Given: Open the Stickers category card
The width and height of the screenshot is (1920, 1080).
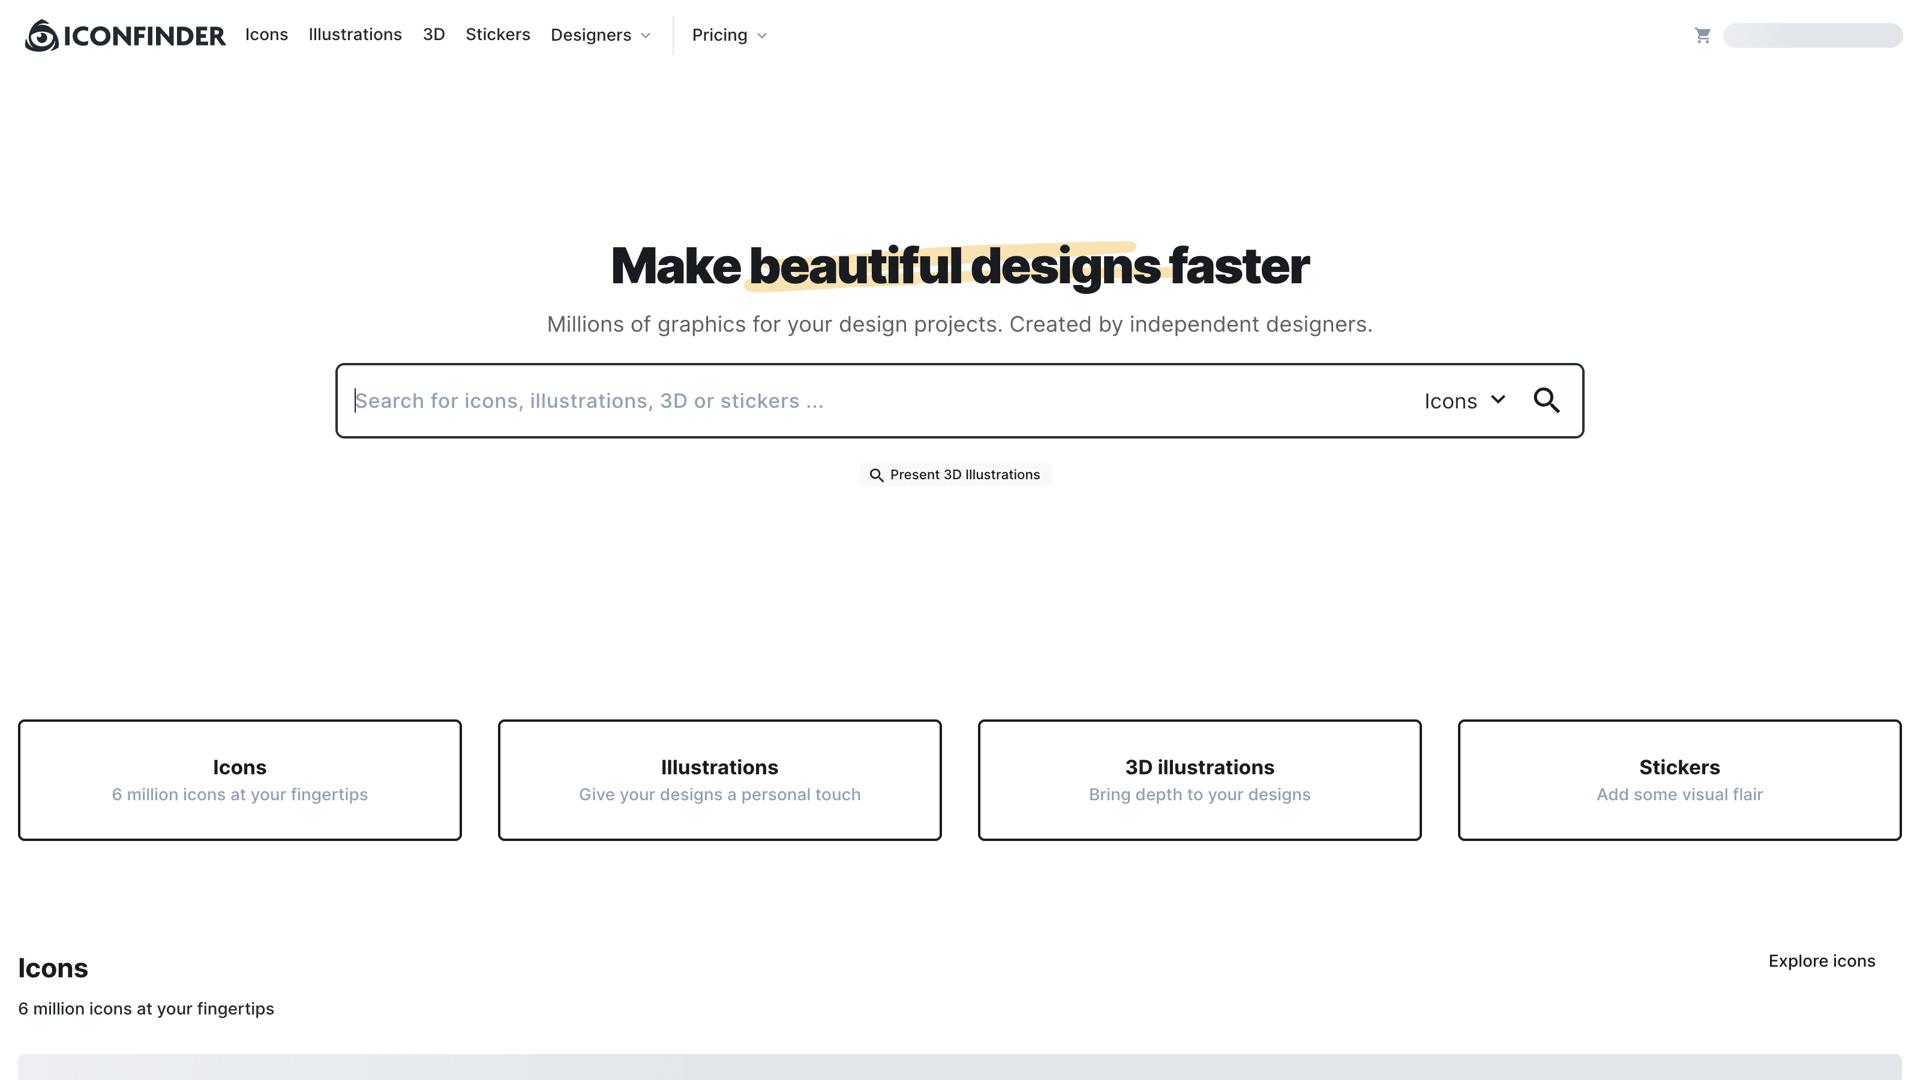Looking at the screenshot, I should click(x=1679, y=779).
